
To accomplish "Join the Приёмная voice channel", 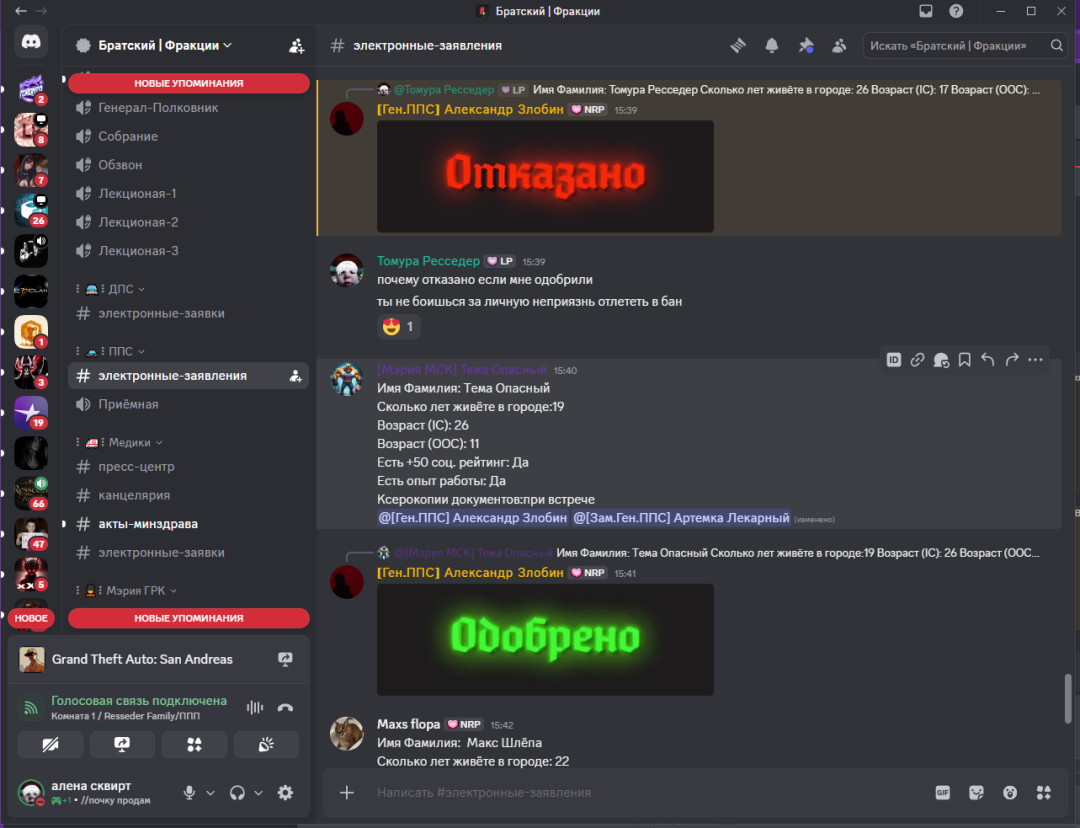I will 188,404.
